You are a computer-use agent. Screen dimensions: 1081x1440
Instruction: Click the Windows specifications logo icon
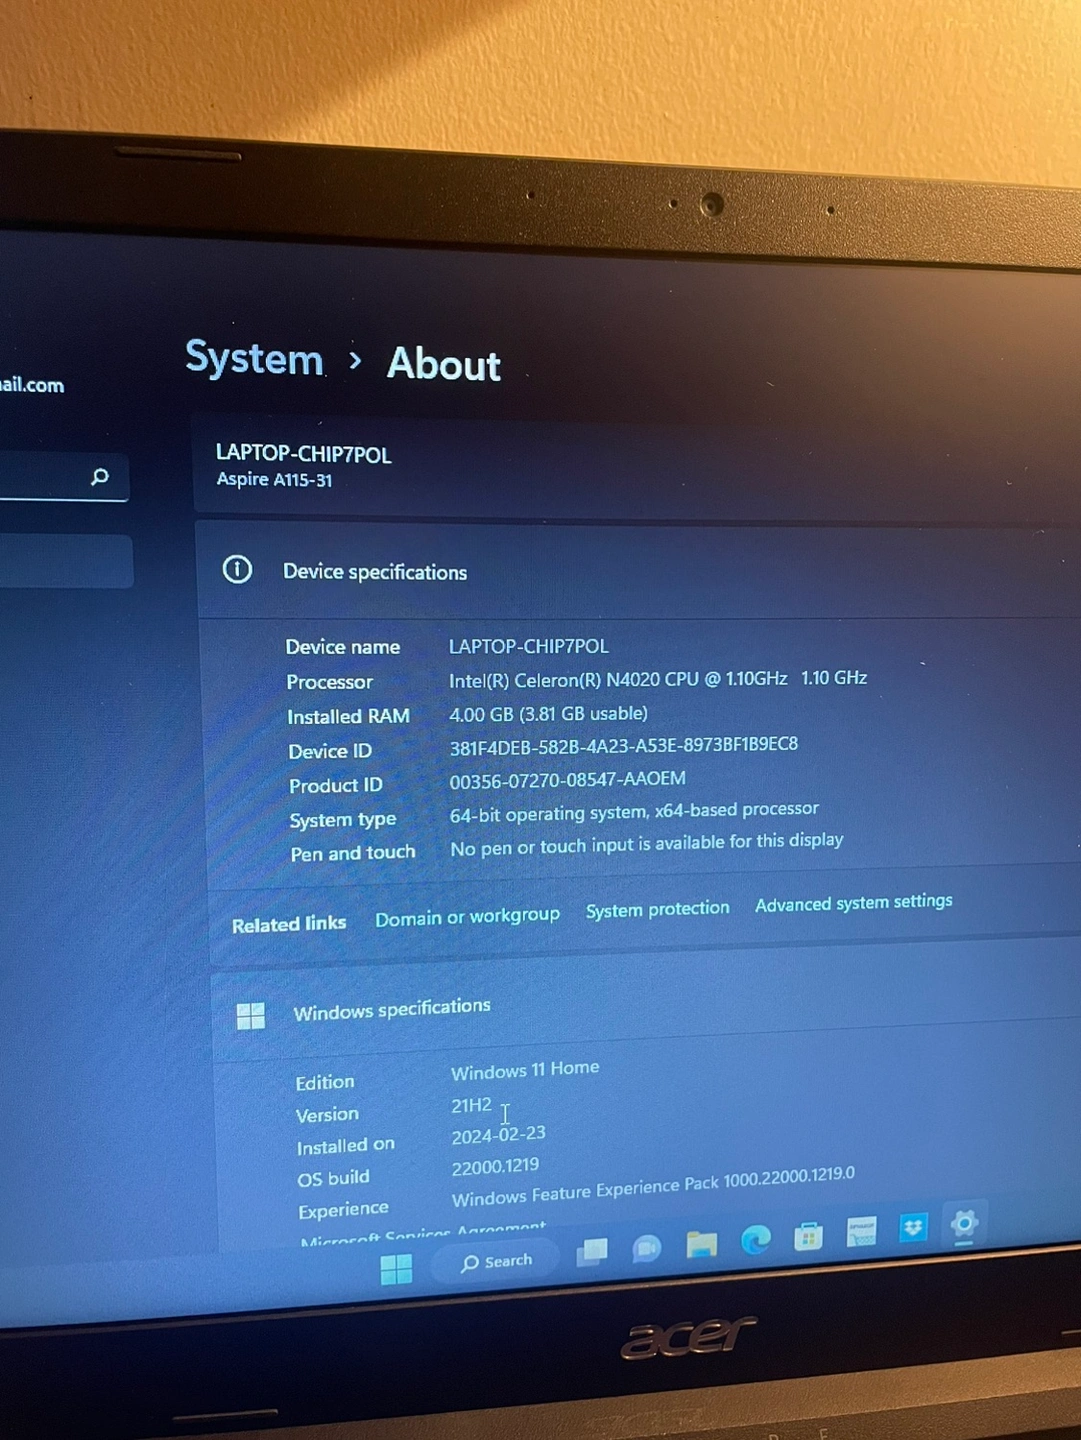pos(250,1016)
